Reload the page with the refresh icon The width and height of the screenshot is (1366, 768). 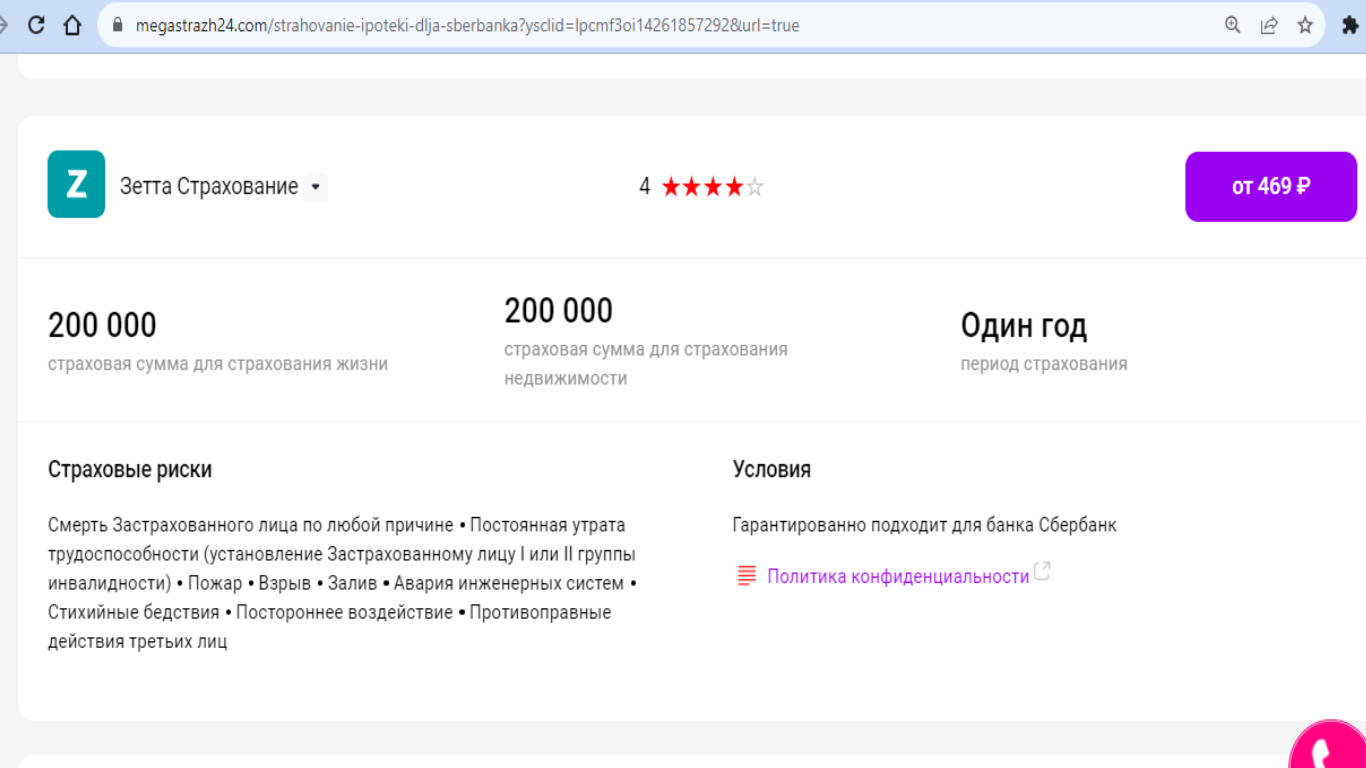(36, 25)
